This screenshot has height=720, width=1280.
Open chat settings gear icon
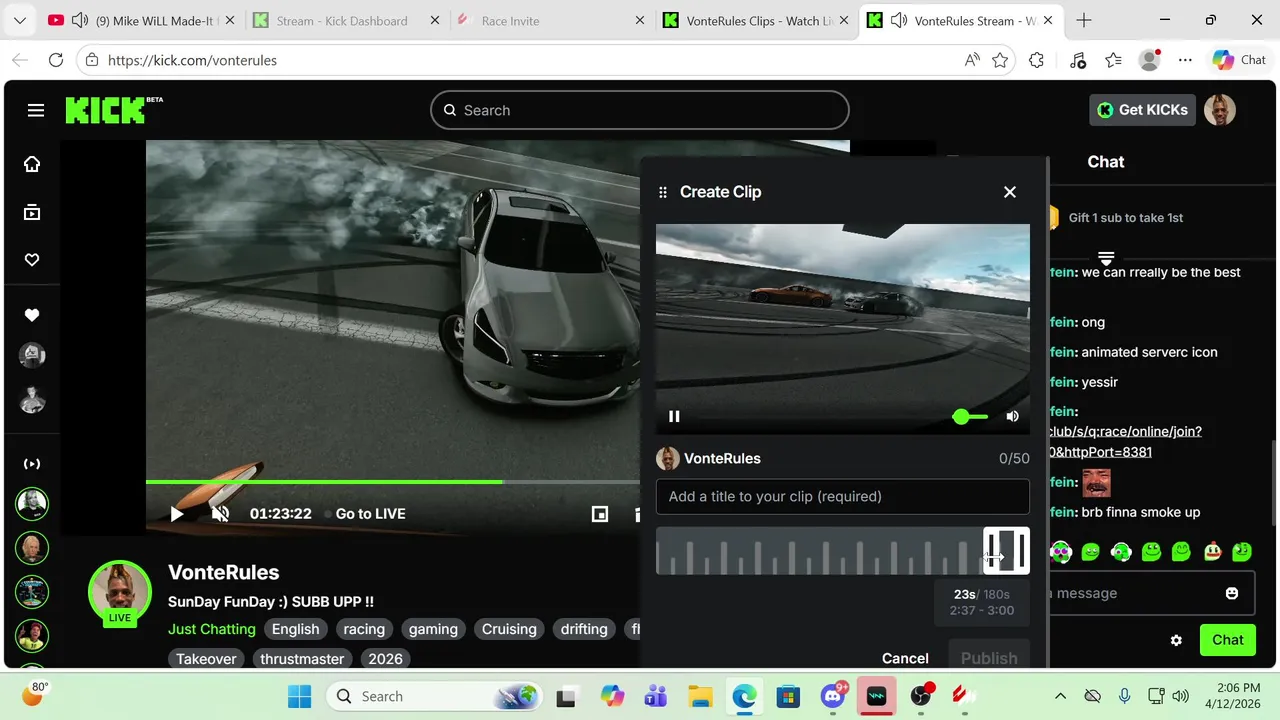click(x=1176, y=640)
